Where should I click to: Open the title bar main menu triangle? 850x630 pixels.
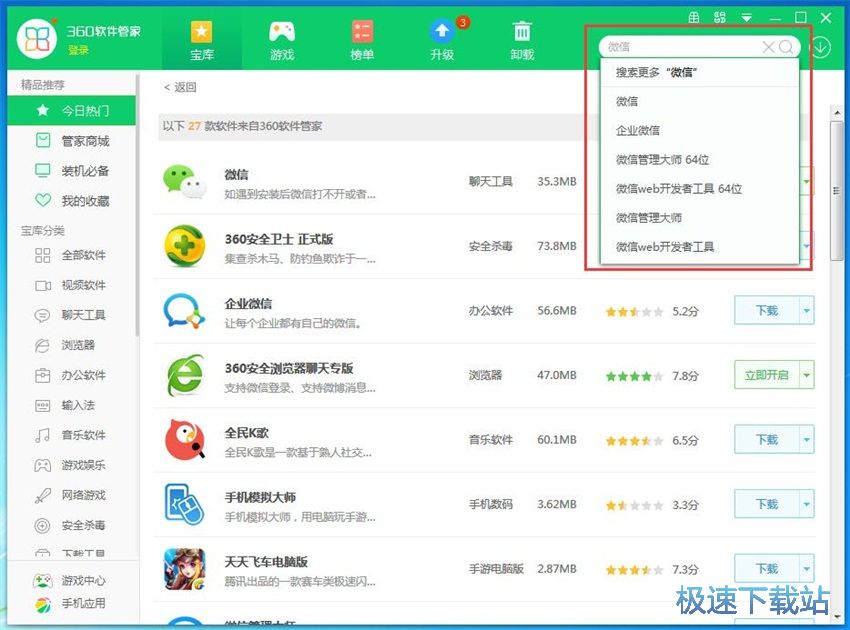746,18
